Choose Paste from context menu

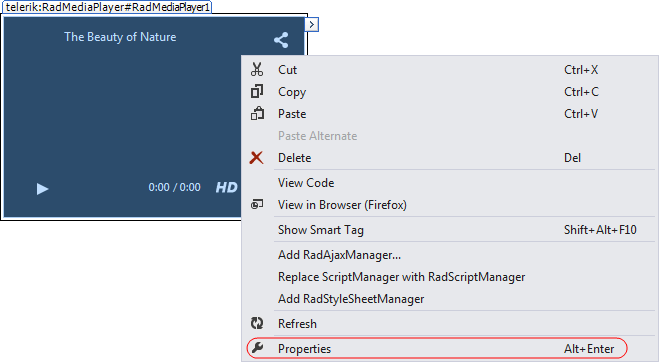(450, 114)
